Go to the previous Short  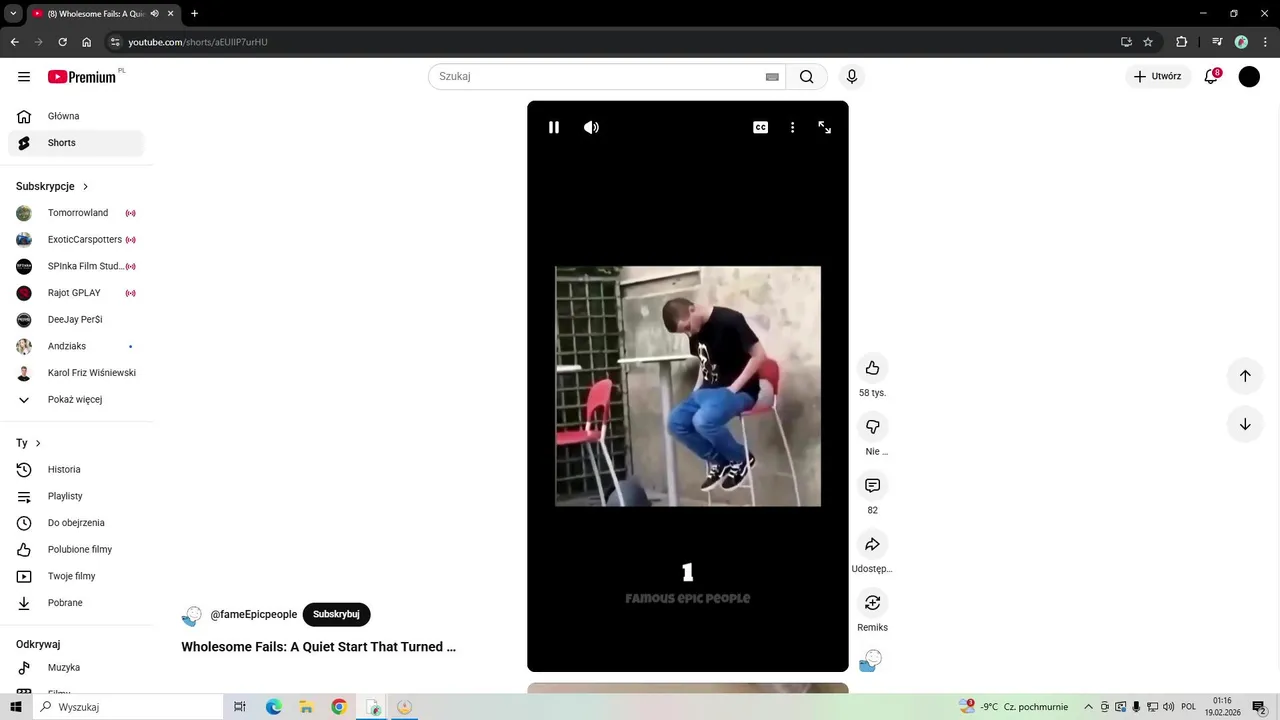[x=1245, y=376]
